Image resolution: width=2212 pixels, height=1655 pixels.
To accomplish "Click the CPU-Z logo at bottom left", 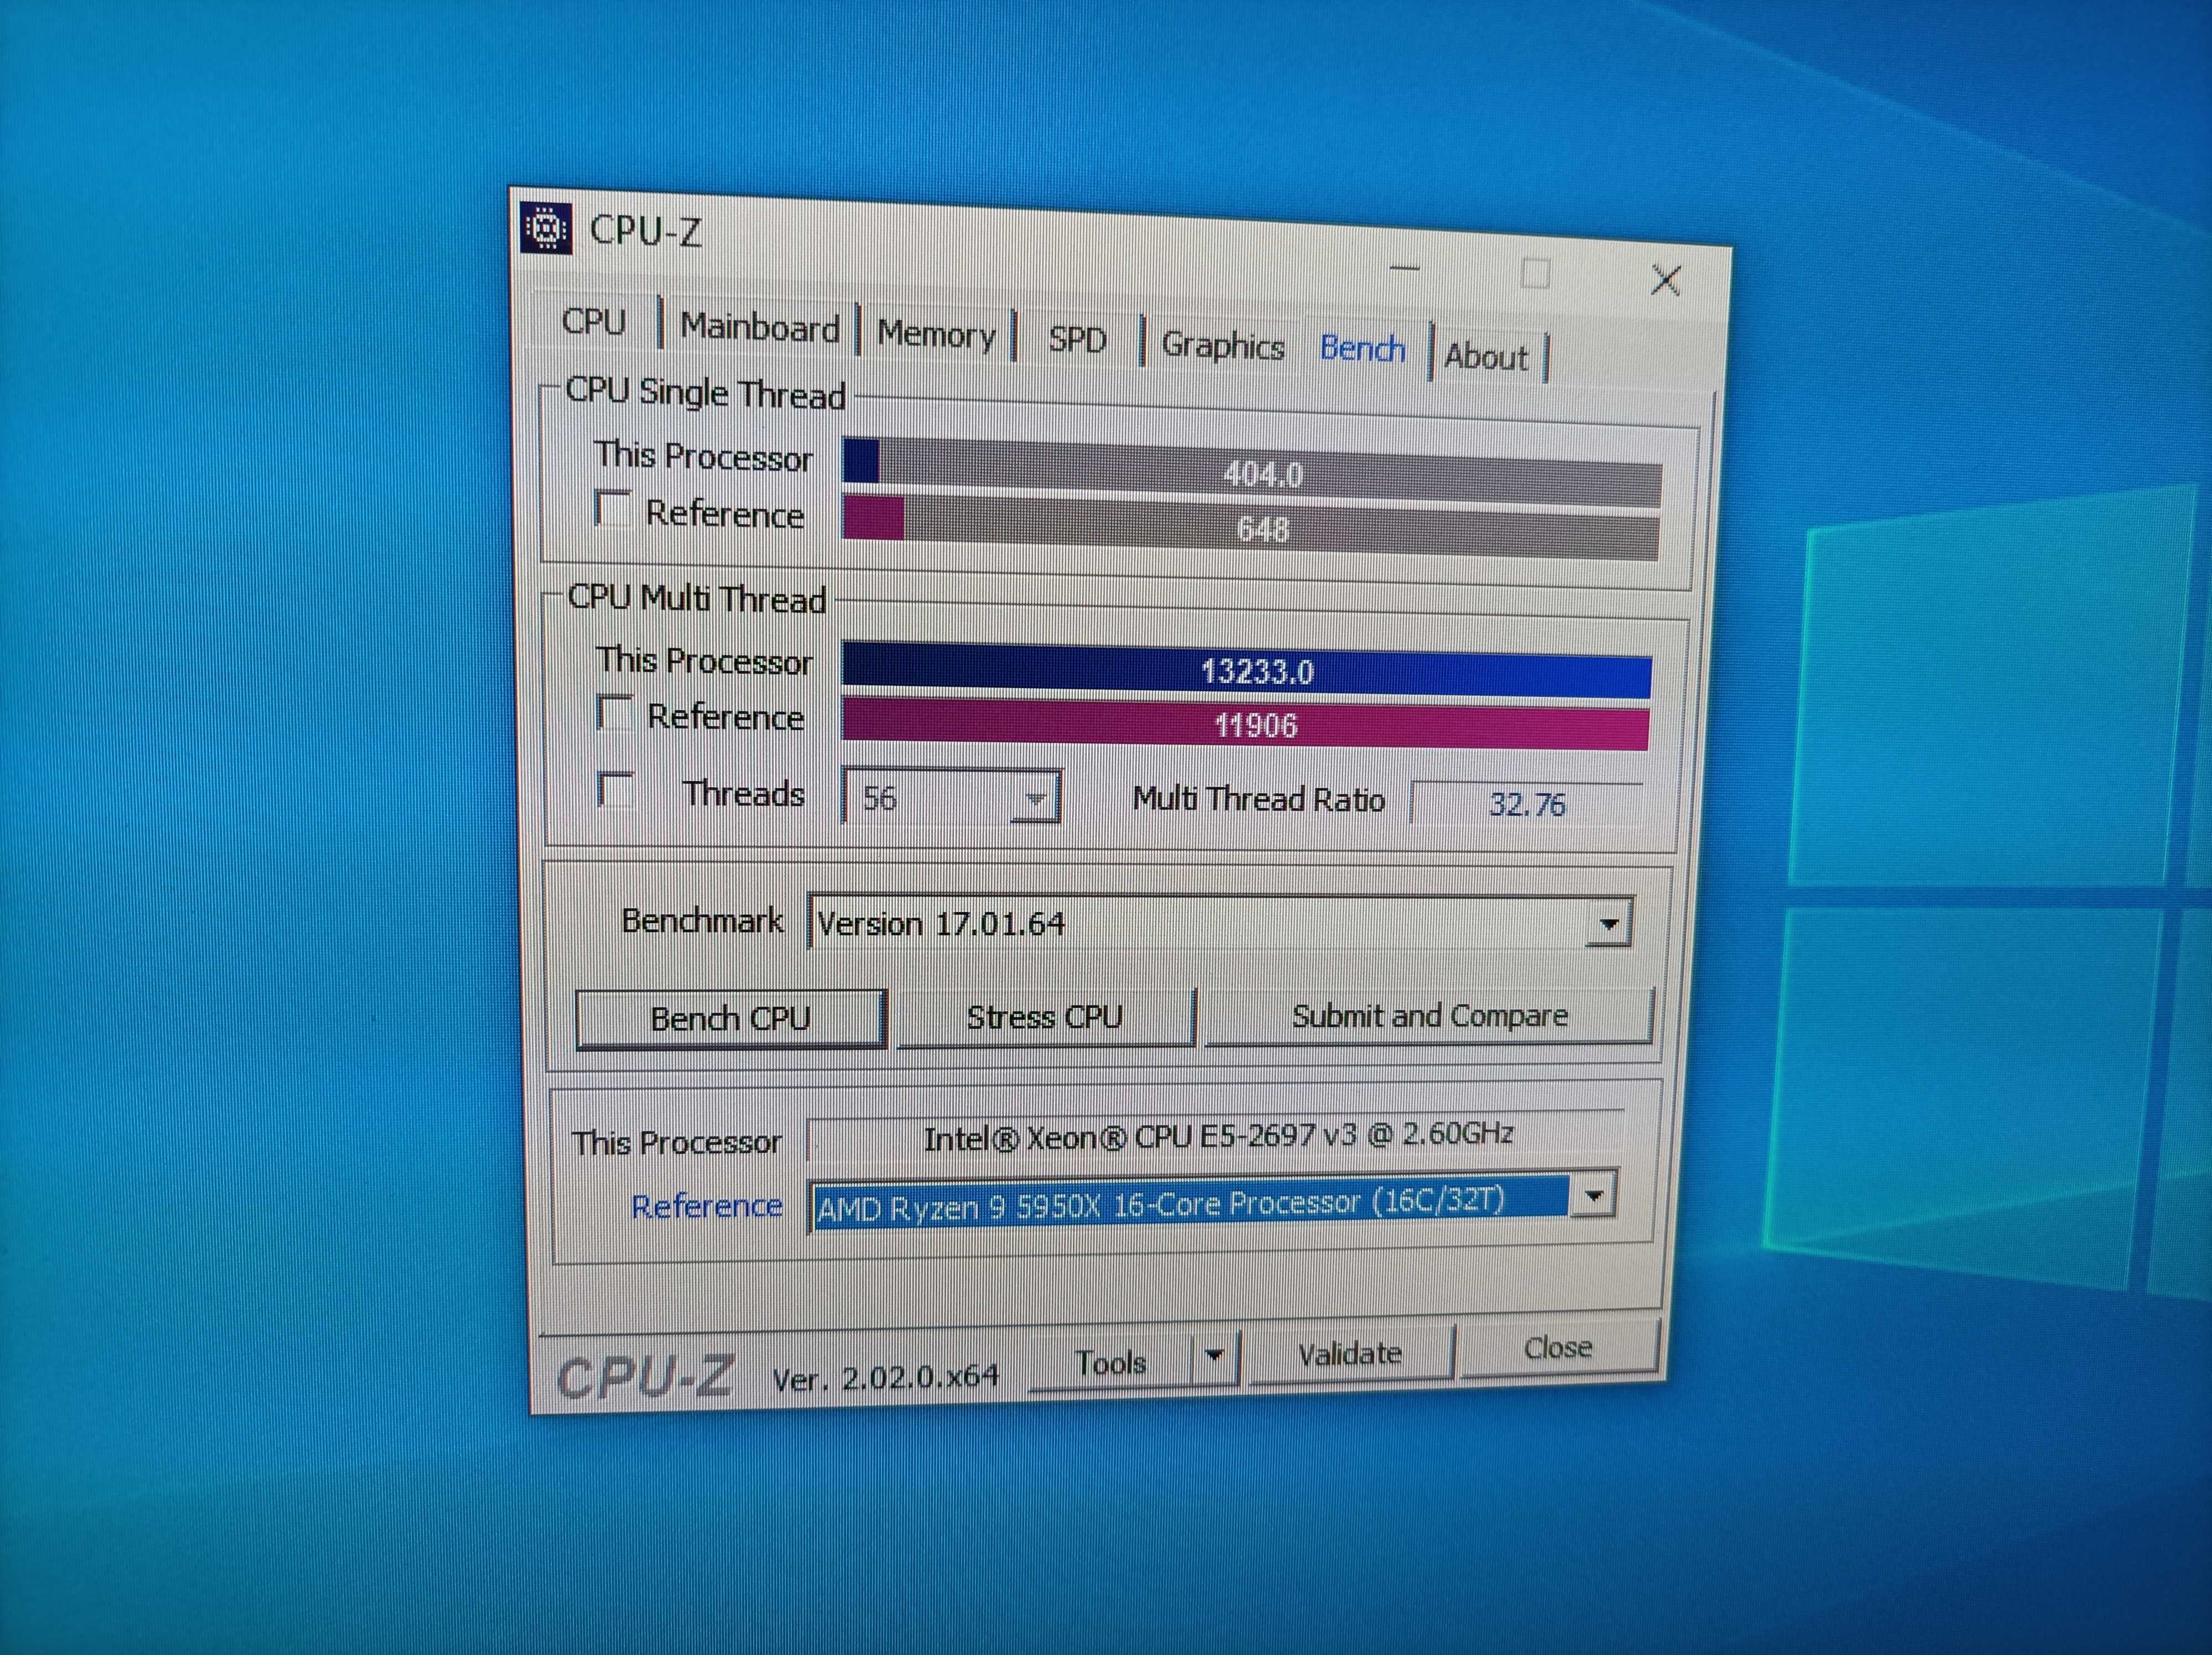I will 645,1378.
